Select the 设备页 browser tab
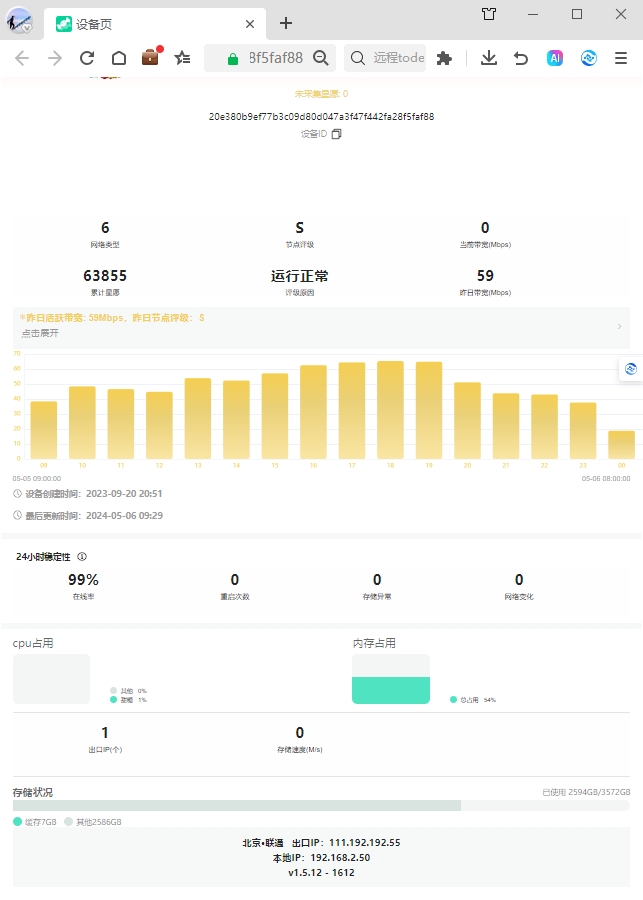The width and height of the screenshot is (643, 900). coord(150,23)
